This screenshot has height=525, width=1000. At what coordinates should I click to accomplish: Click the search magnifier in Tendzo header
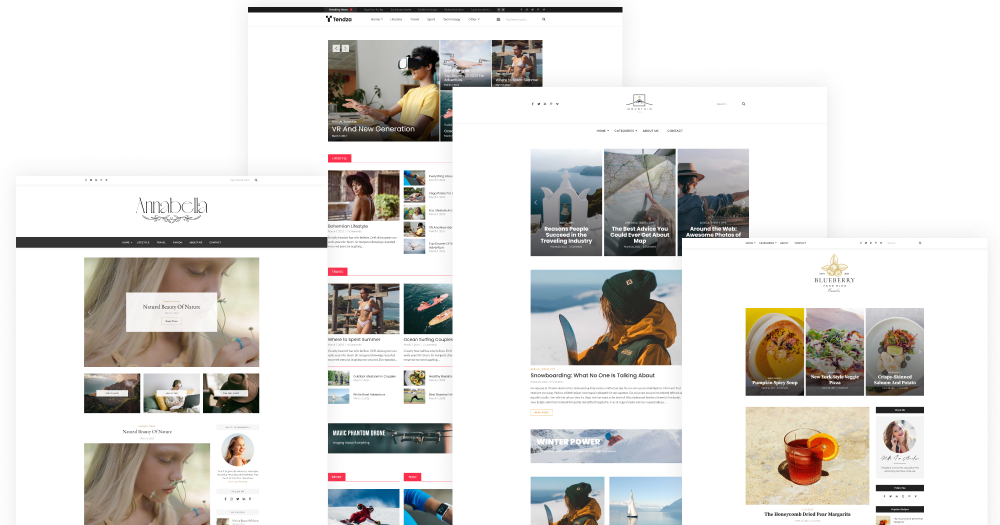[544, 19]
